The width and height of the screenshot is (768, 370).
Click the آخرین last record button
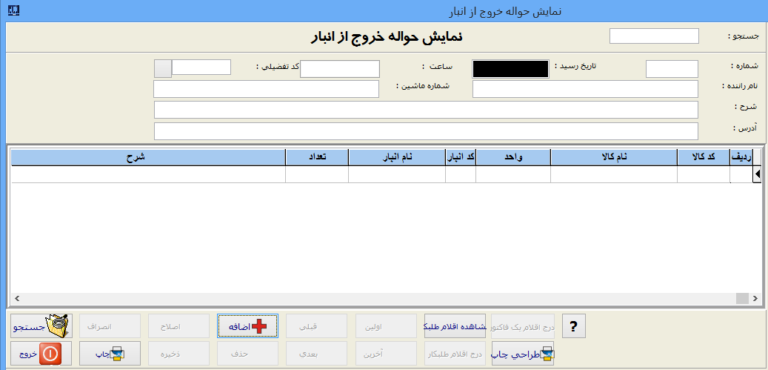(x=385, y=353)
